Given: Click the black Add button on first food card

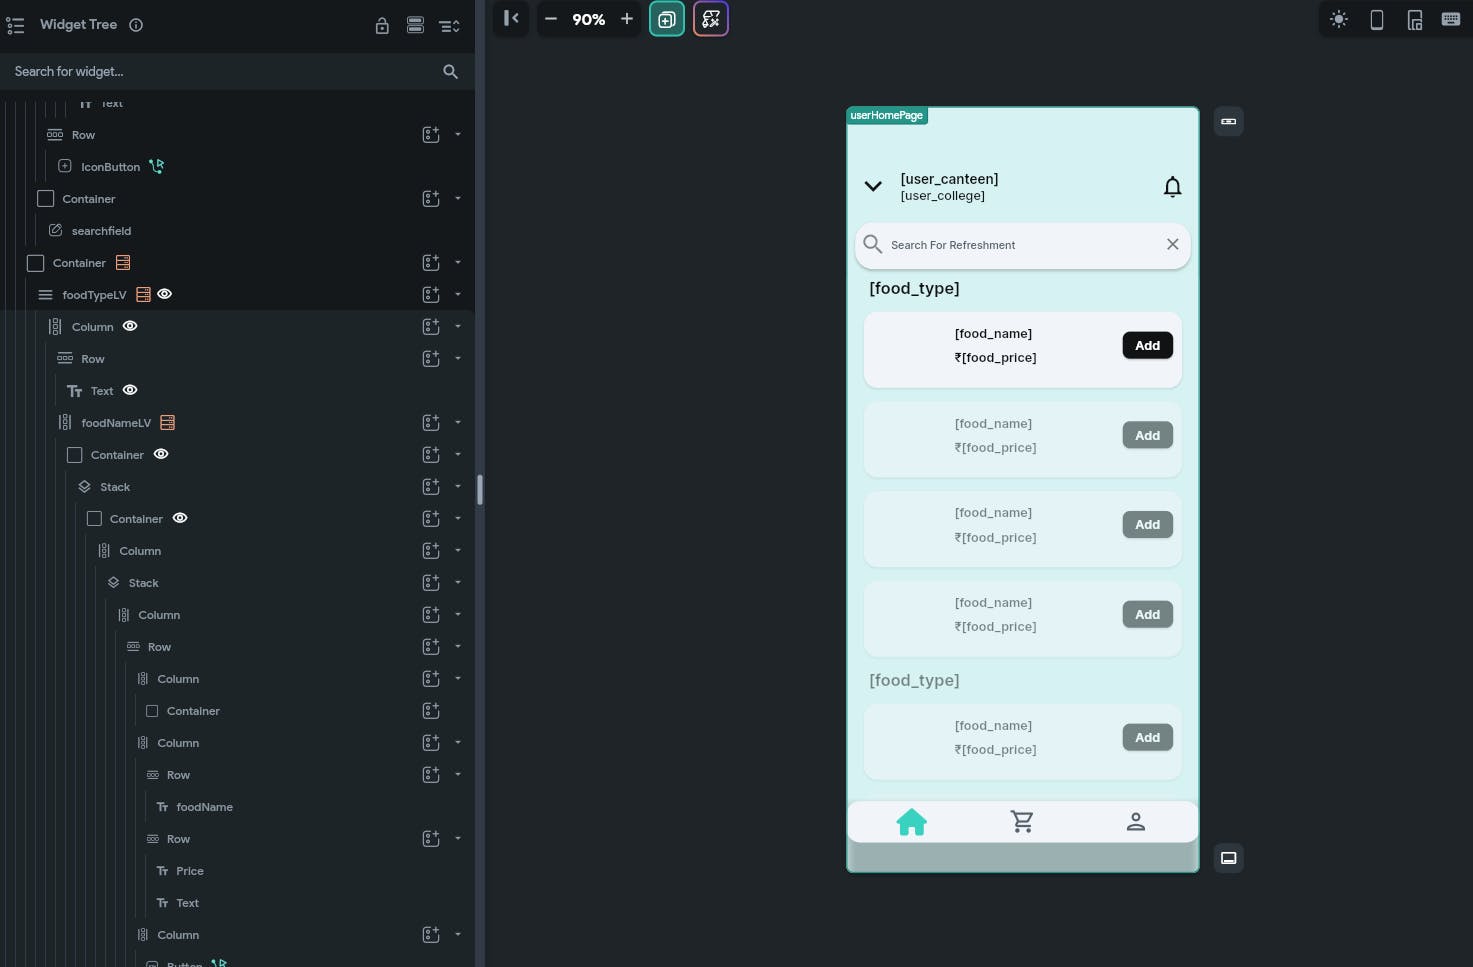Looking at the screenshot, I should coord(1147,346).
